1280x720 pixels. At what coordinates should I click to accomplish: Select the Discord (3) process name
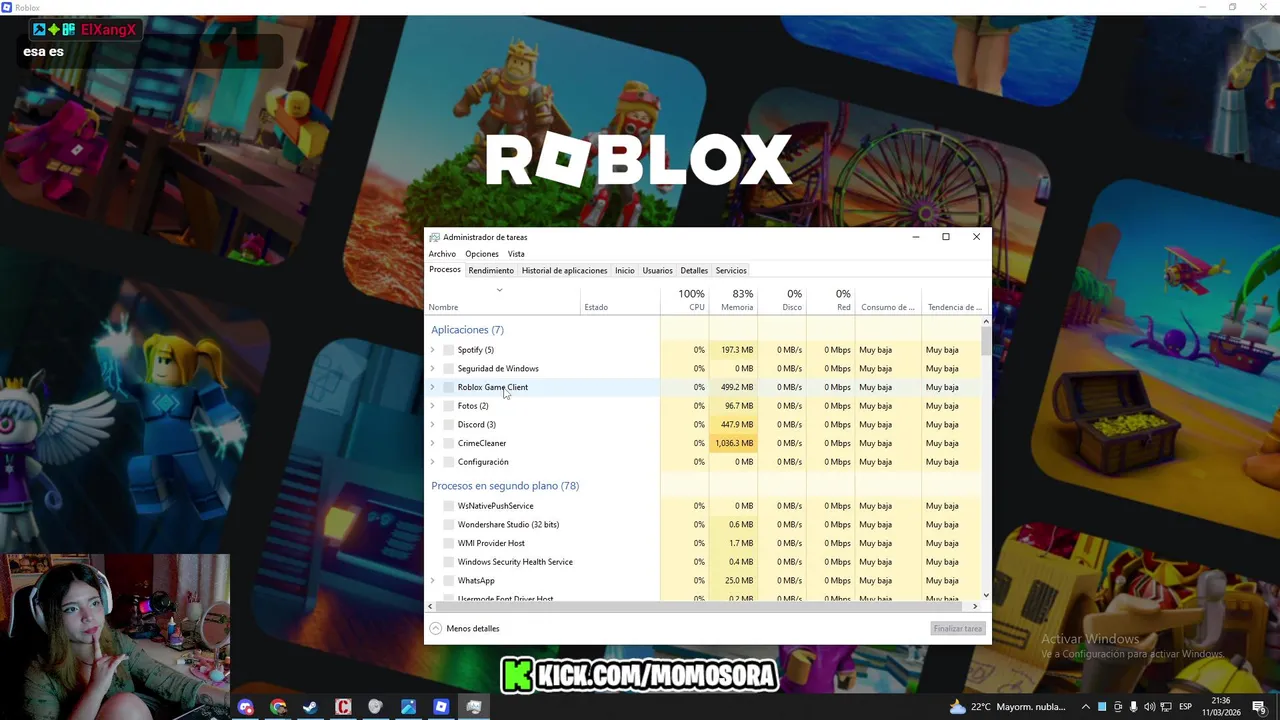(x=477, y=425)
